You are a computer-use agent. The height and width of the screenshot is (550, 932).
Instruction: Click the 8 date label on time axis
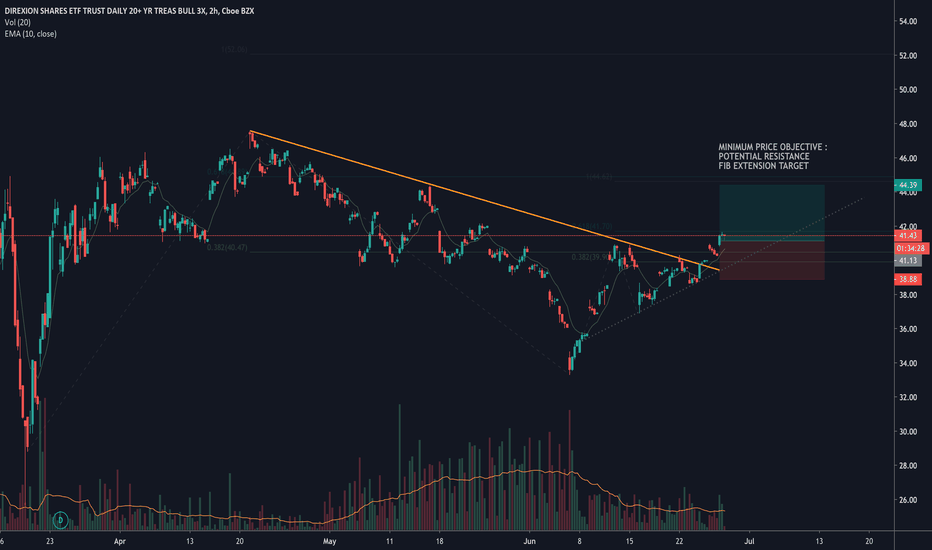point(580,542)
